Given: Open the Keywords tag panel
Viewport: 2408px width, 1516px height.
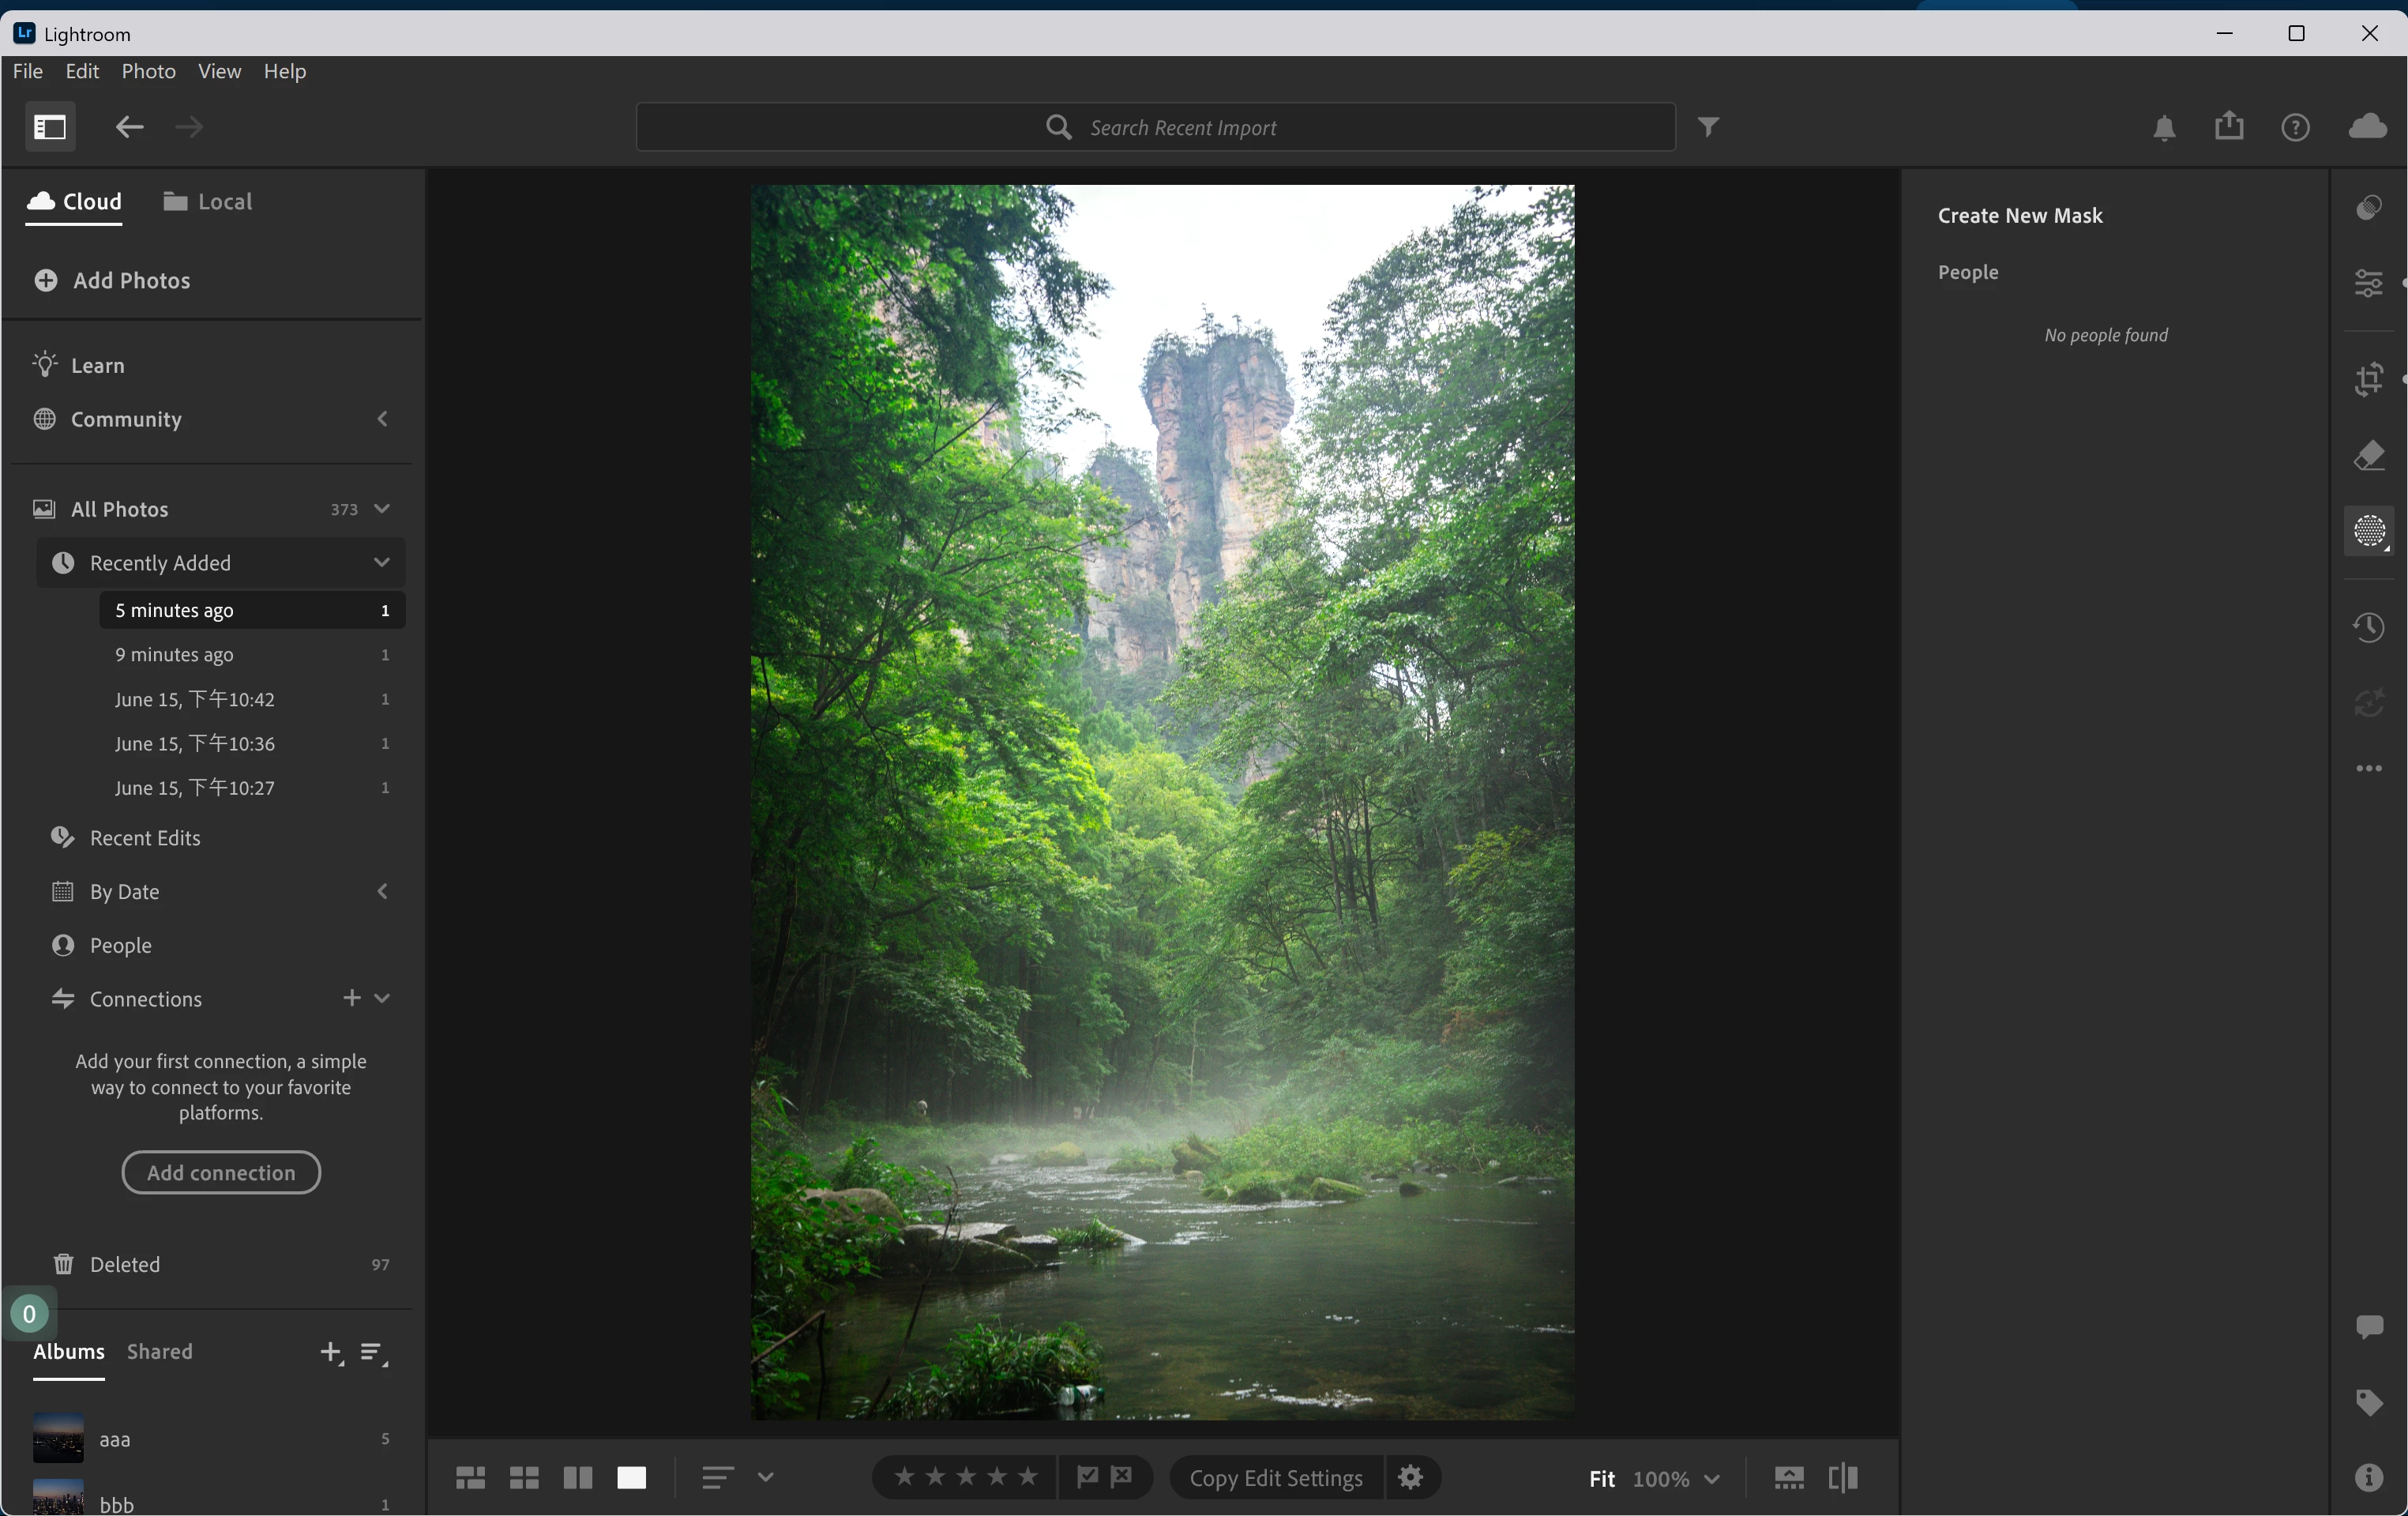Looking at the screenshot, I should click(2369, 1402).
